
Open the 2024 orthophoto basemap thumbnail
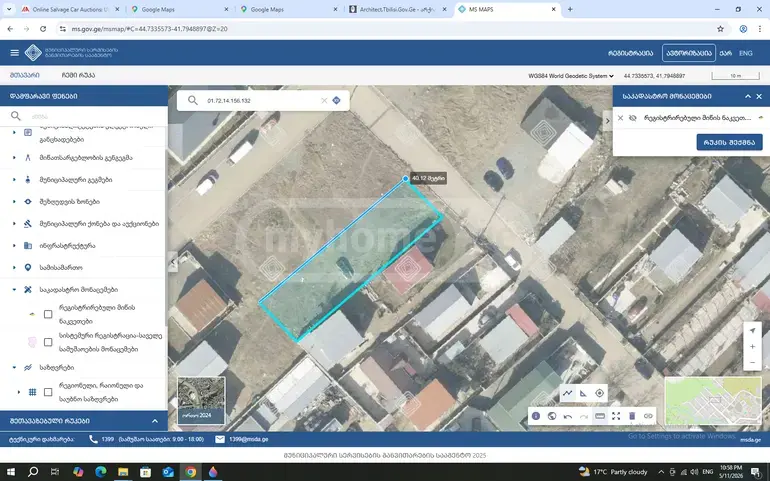point(201,400)
